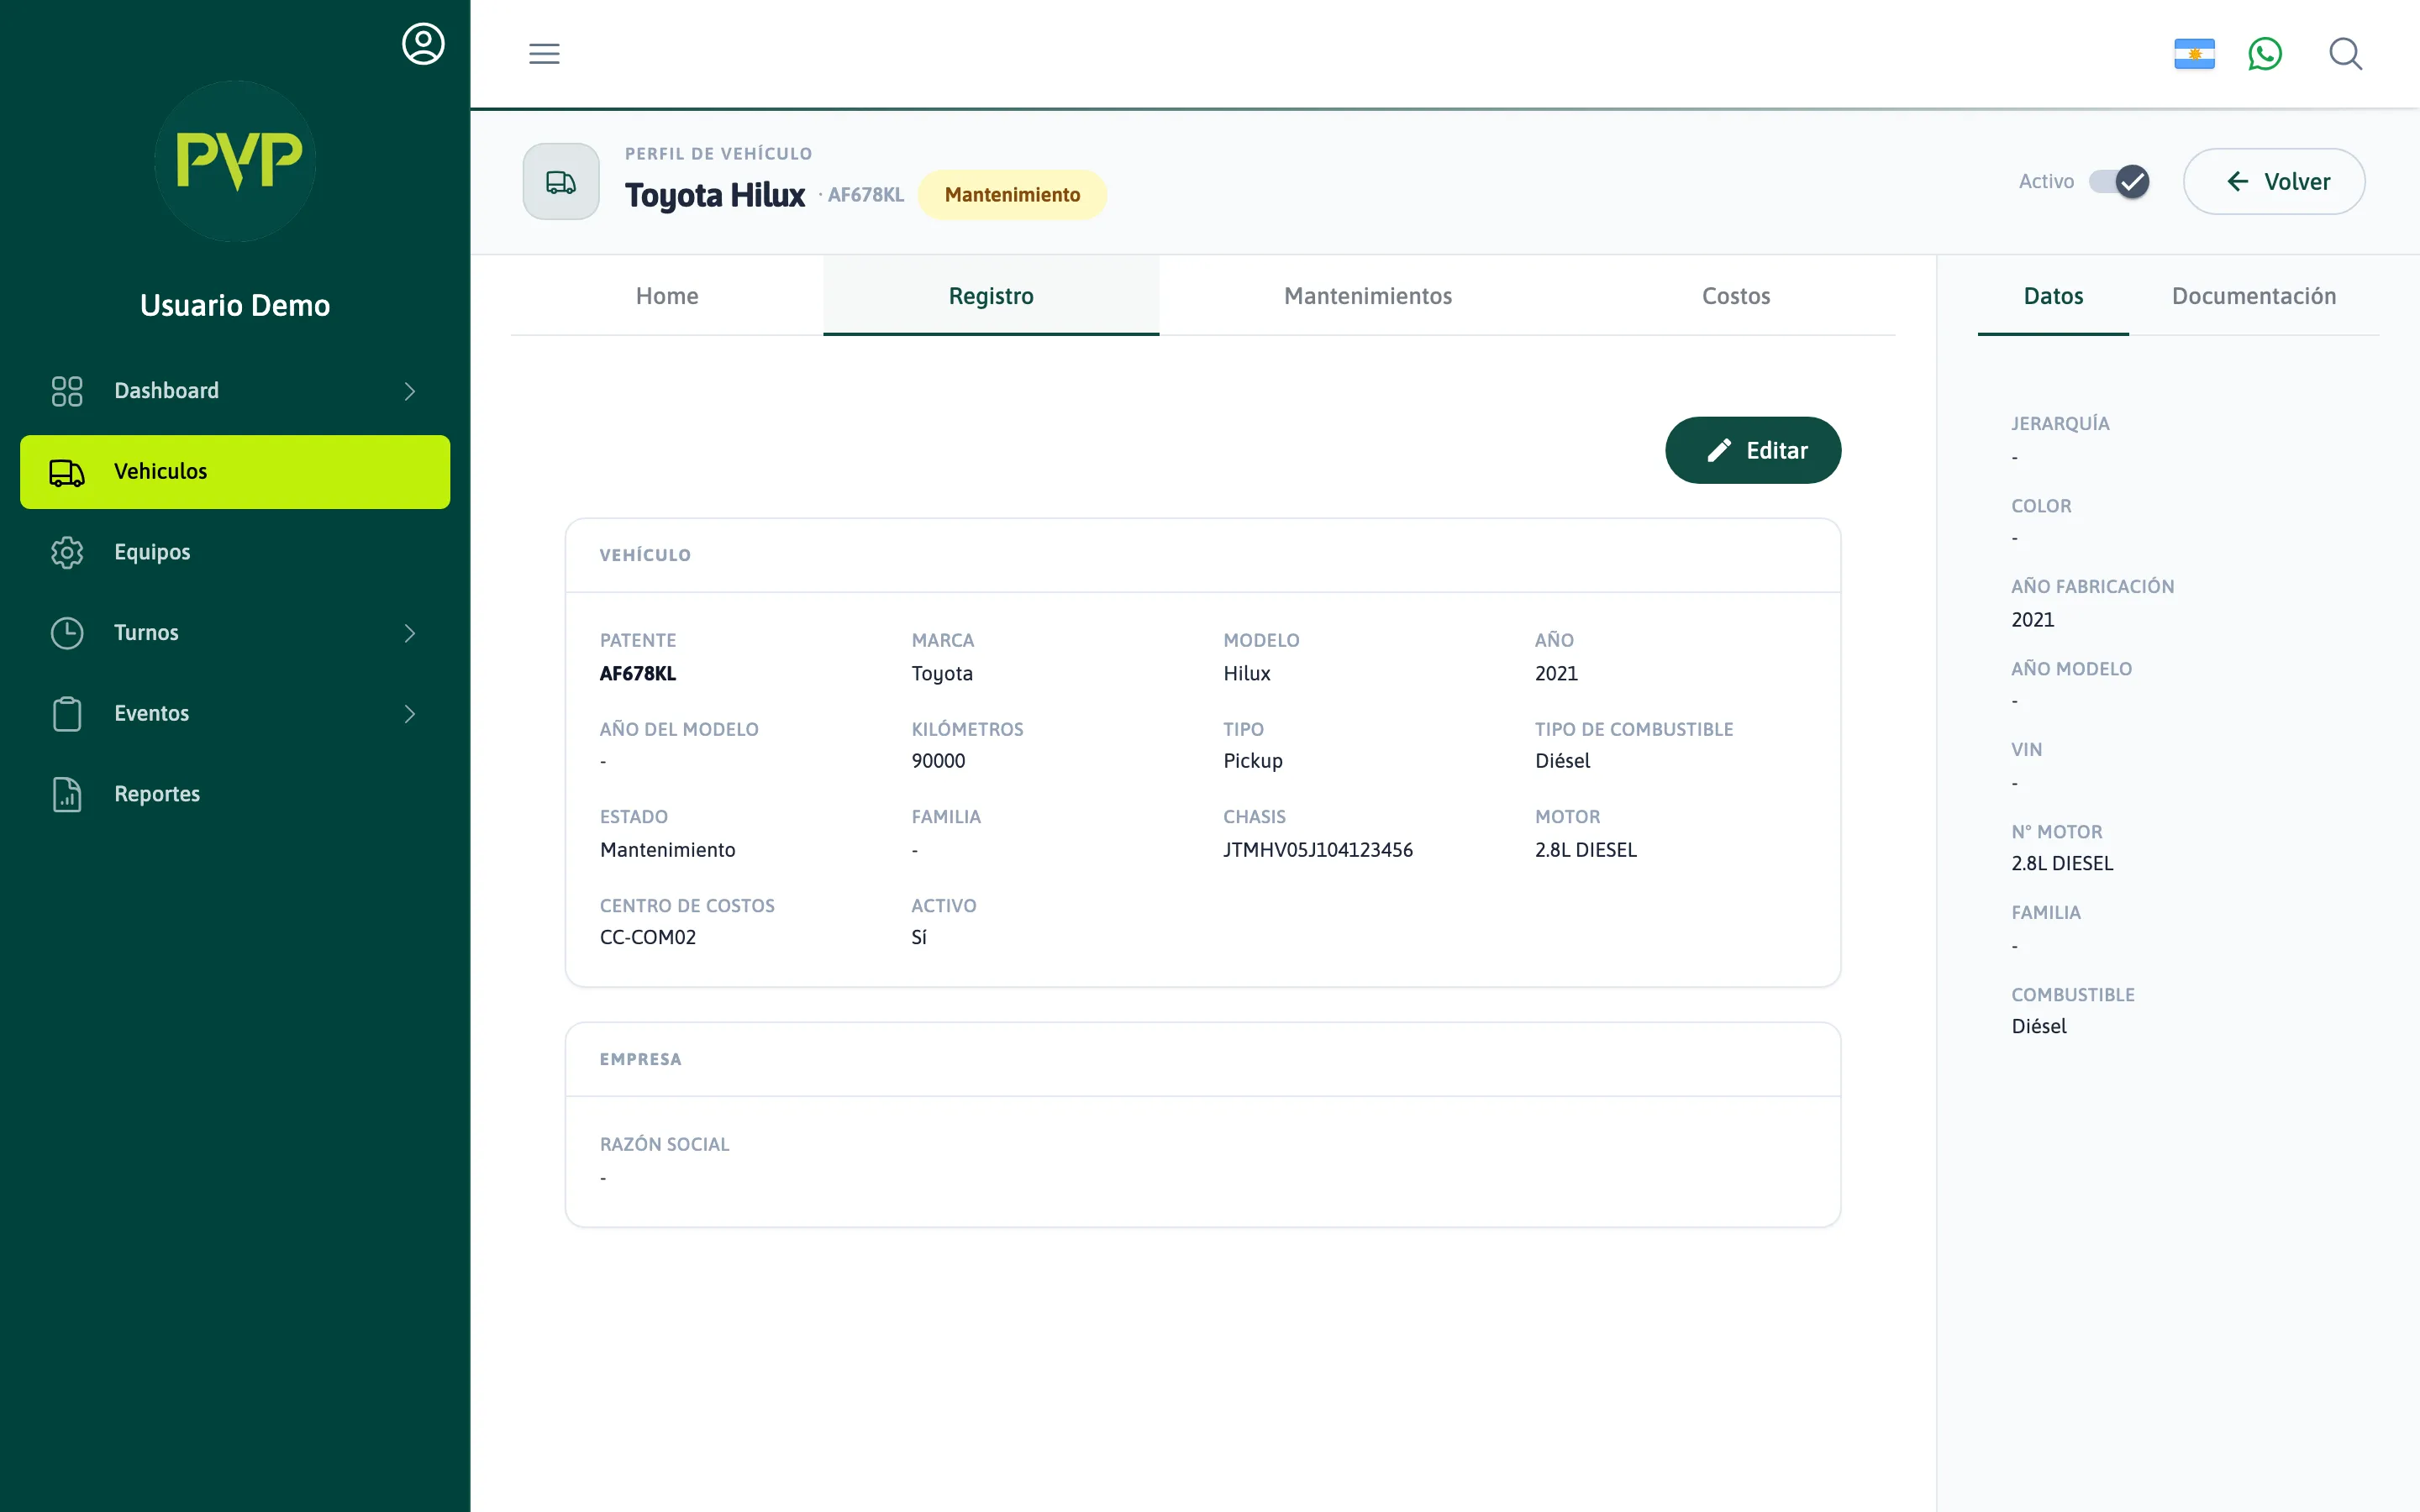Open Vehiculos in the sidebar
Screen dimensions: 2420x1512
click(235, 472)
